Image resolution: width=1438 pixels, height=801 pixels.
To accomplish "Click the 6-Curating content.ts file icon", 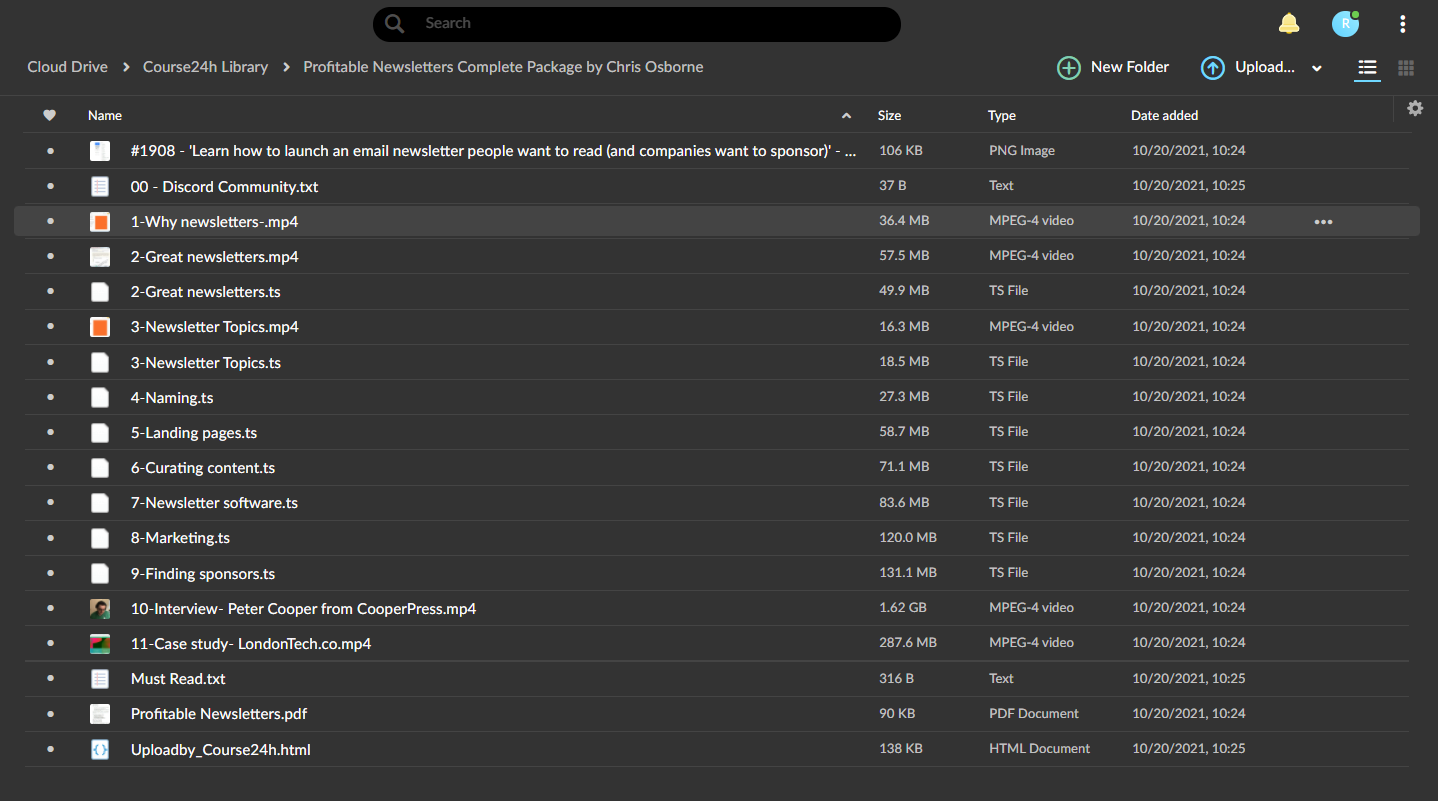I will pos(100,468).
